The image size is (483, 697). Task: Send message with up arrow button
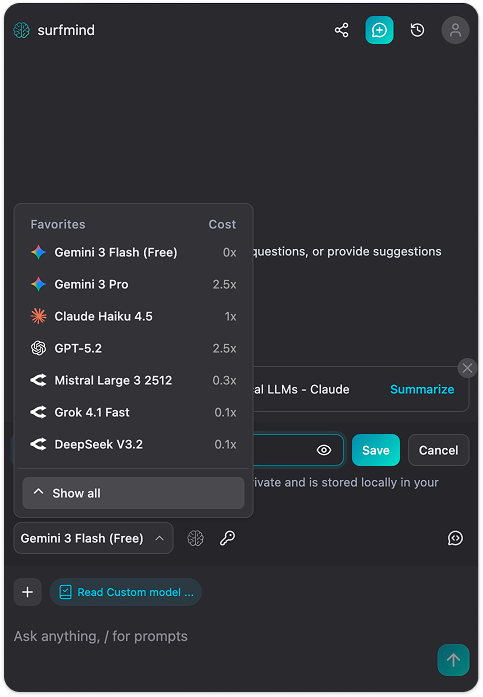point(453,660)
